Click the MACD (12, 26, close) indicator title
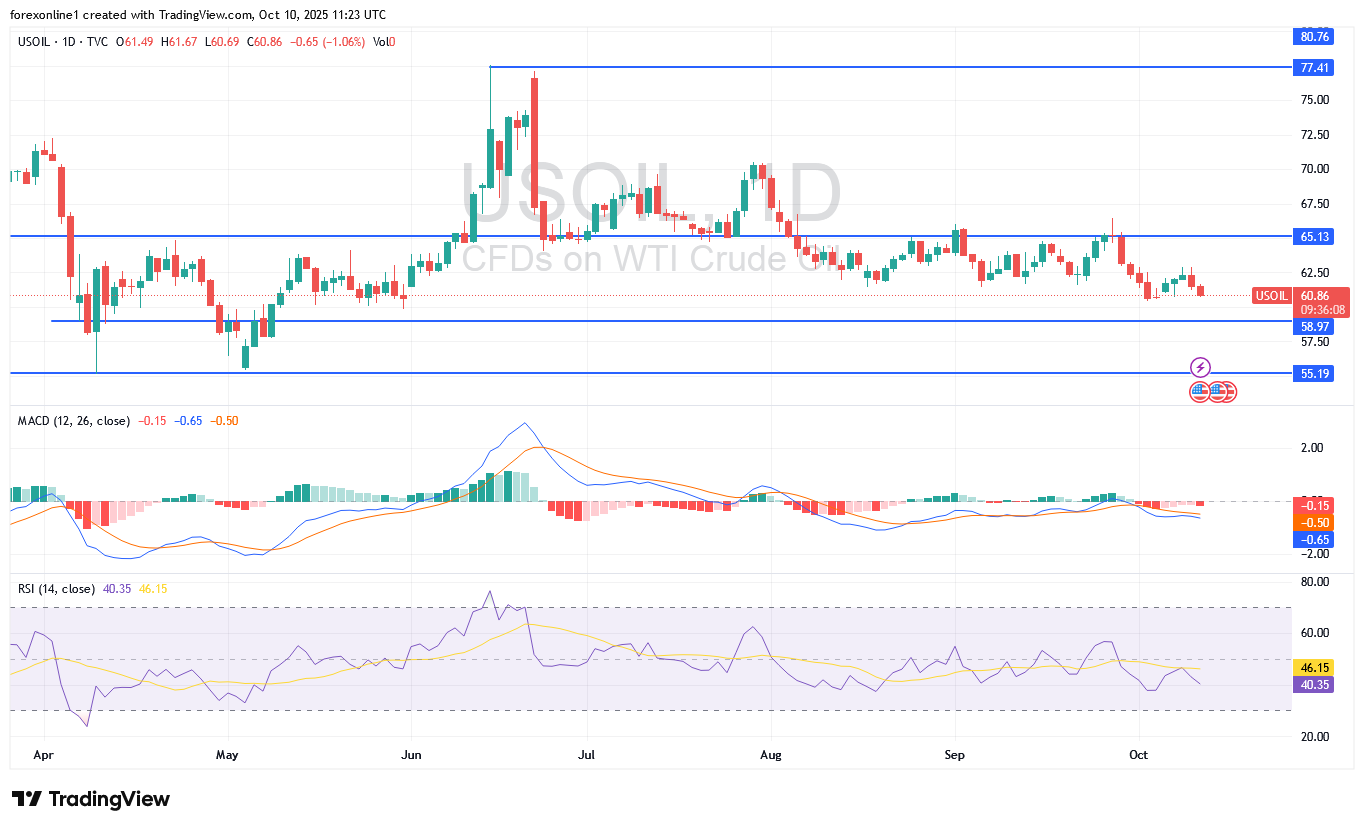 pos(74,421)
